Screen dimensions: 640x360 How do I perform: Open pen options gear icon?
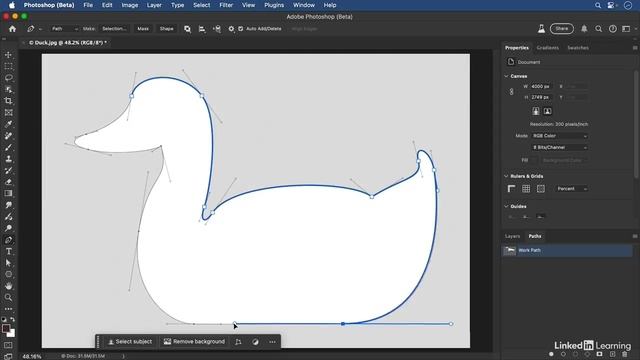coord(231,29)
